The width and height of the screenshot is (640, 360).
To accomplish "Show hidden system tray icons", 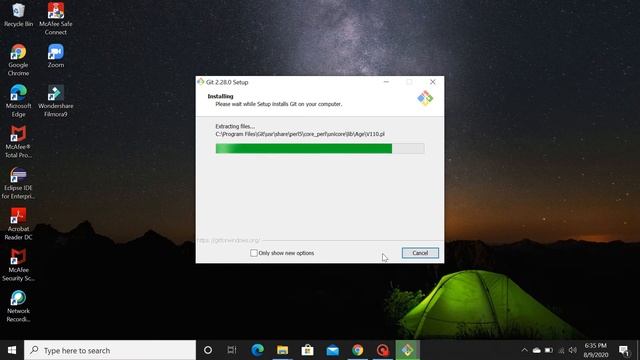I will click(524, 350).
